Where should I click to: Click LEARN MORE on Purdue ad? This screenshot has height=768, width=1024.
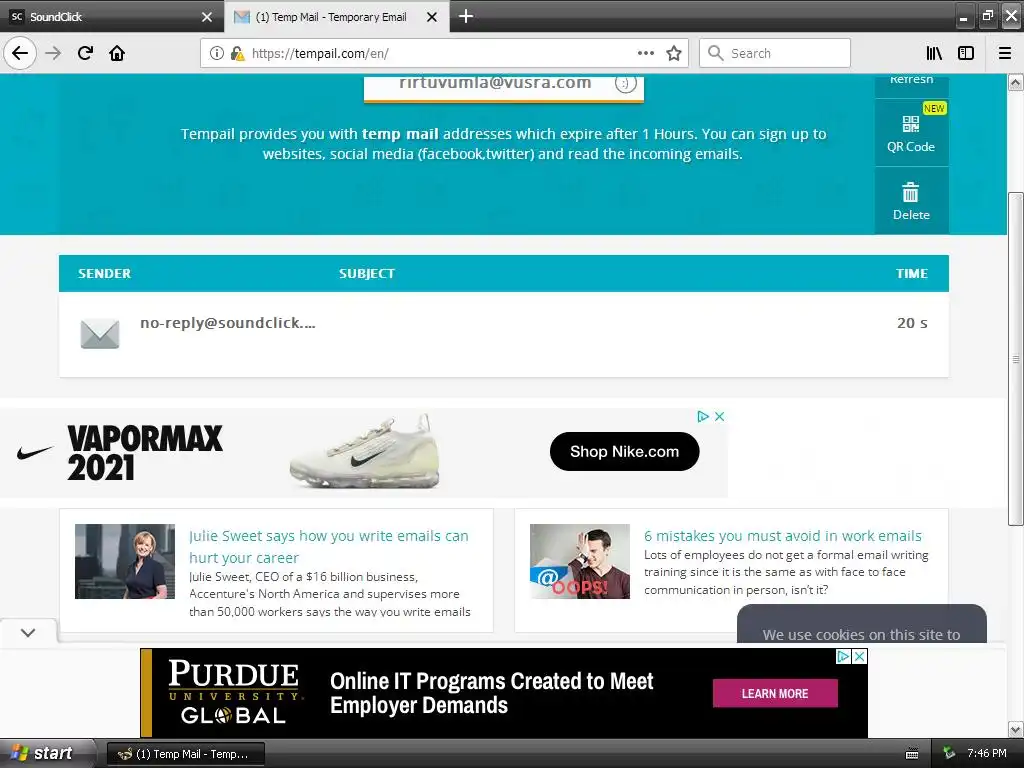(775, 694)
